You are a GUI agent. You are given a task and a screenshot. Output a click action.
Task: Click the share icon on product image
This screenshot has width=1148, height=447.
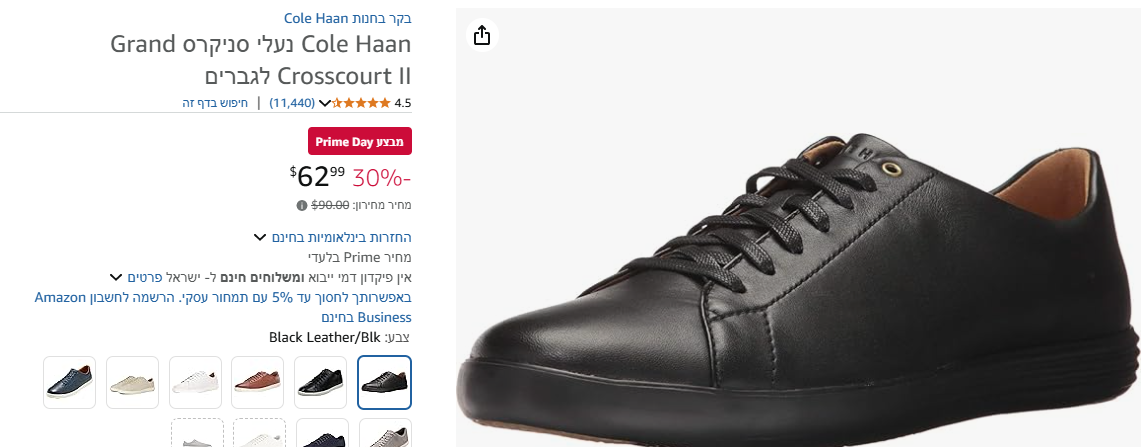click(482, 36)
